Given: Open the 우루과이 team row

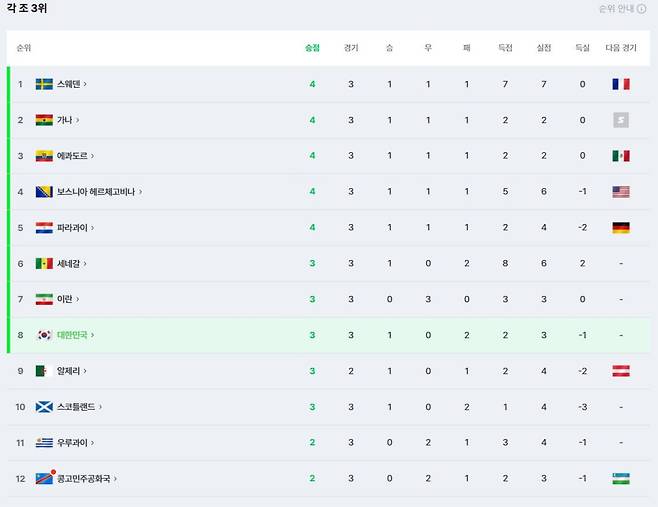Looking at the screenshot, I should click(x=329, y=443).
